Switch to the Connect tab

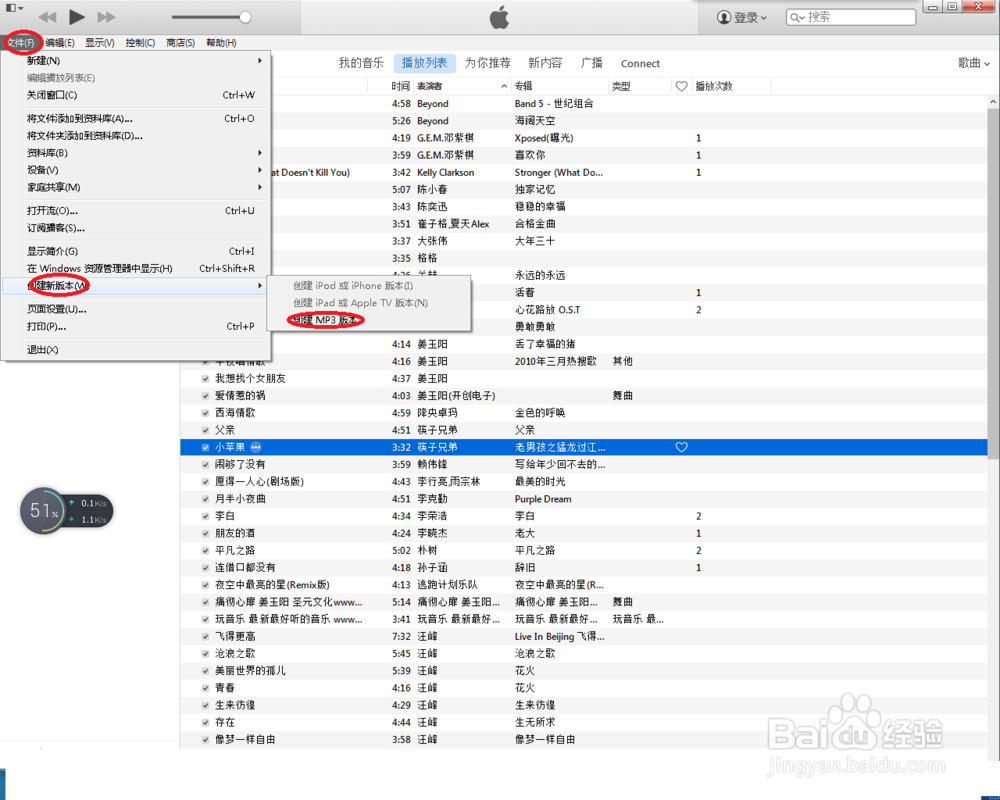[x=640, y=64]
